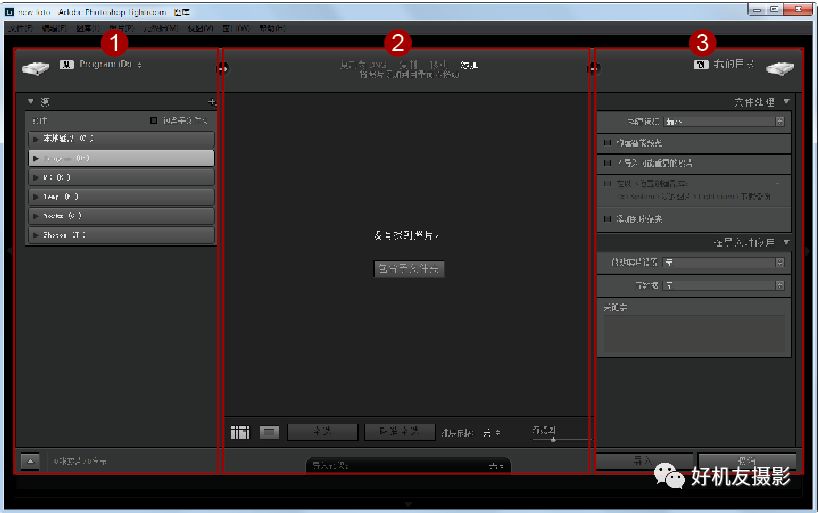This screenshot has height=513, width=818.
Task: Toggle the don't import suspected duplicates checkbox
Action: coord(607,163)
